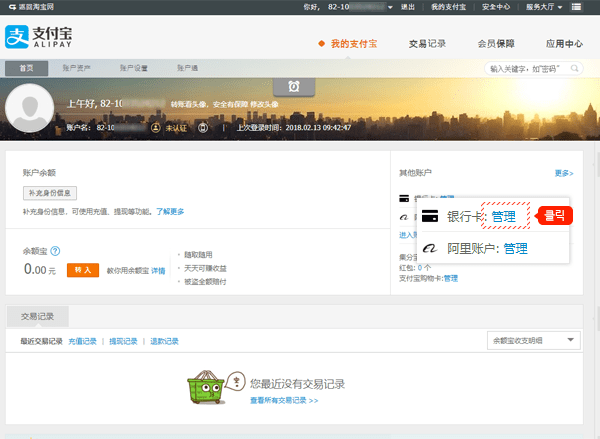Open 退款记录 link
The image size is (600, 439).
tap(164, 341)
